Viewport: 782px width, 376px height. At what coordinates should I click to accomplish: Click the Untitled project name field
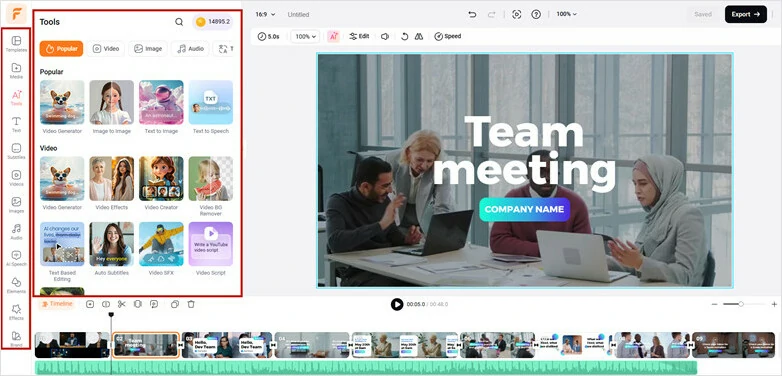pyautogui.click(x=298, y=14)
